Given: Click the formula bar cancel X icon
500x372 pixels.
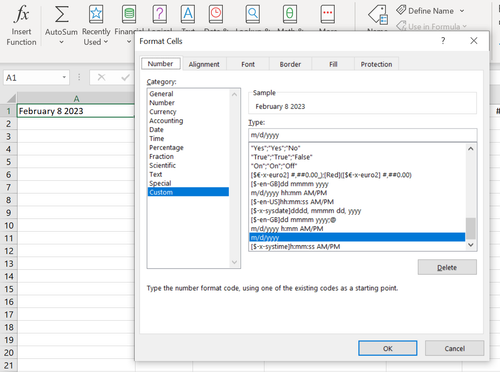Looking at the screenshot, I should (102, 78).
